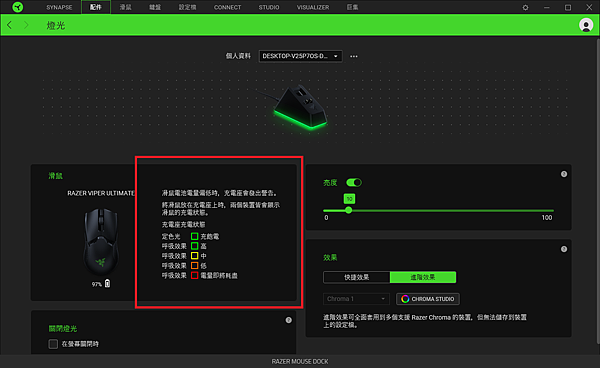Click the brightness slider handle

[x=349, y=210]
